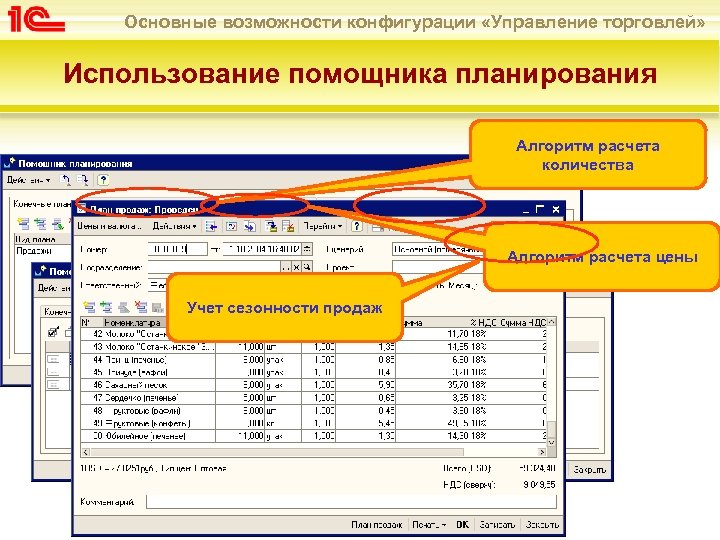Click the first arrow icon after Действия in Помощник планирования
The width and height of the screenshot is (720, 540).
[x=66, y=180]
